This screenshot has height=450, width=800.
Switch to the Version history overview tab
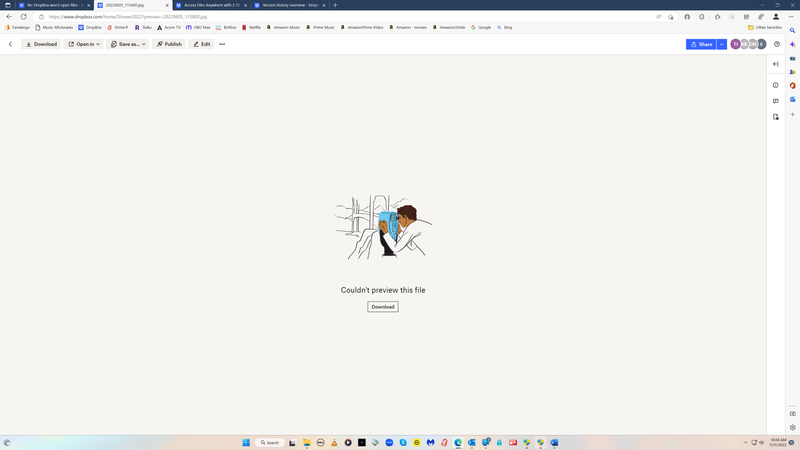coord(290,5)
